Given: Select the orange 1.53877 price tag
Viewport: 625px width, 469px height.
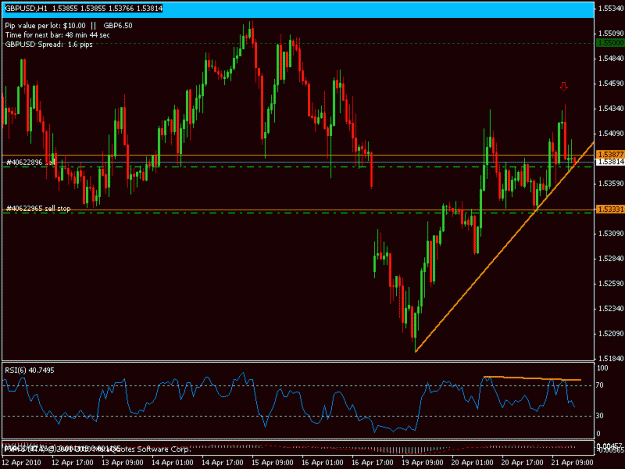Looking at the screenshot, I should [x=610, y=154].
